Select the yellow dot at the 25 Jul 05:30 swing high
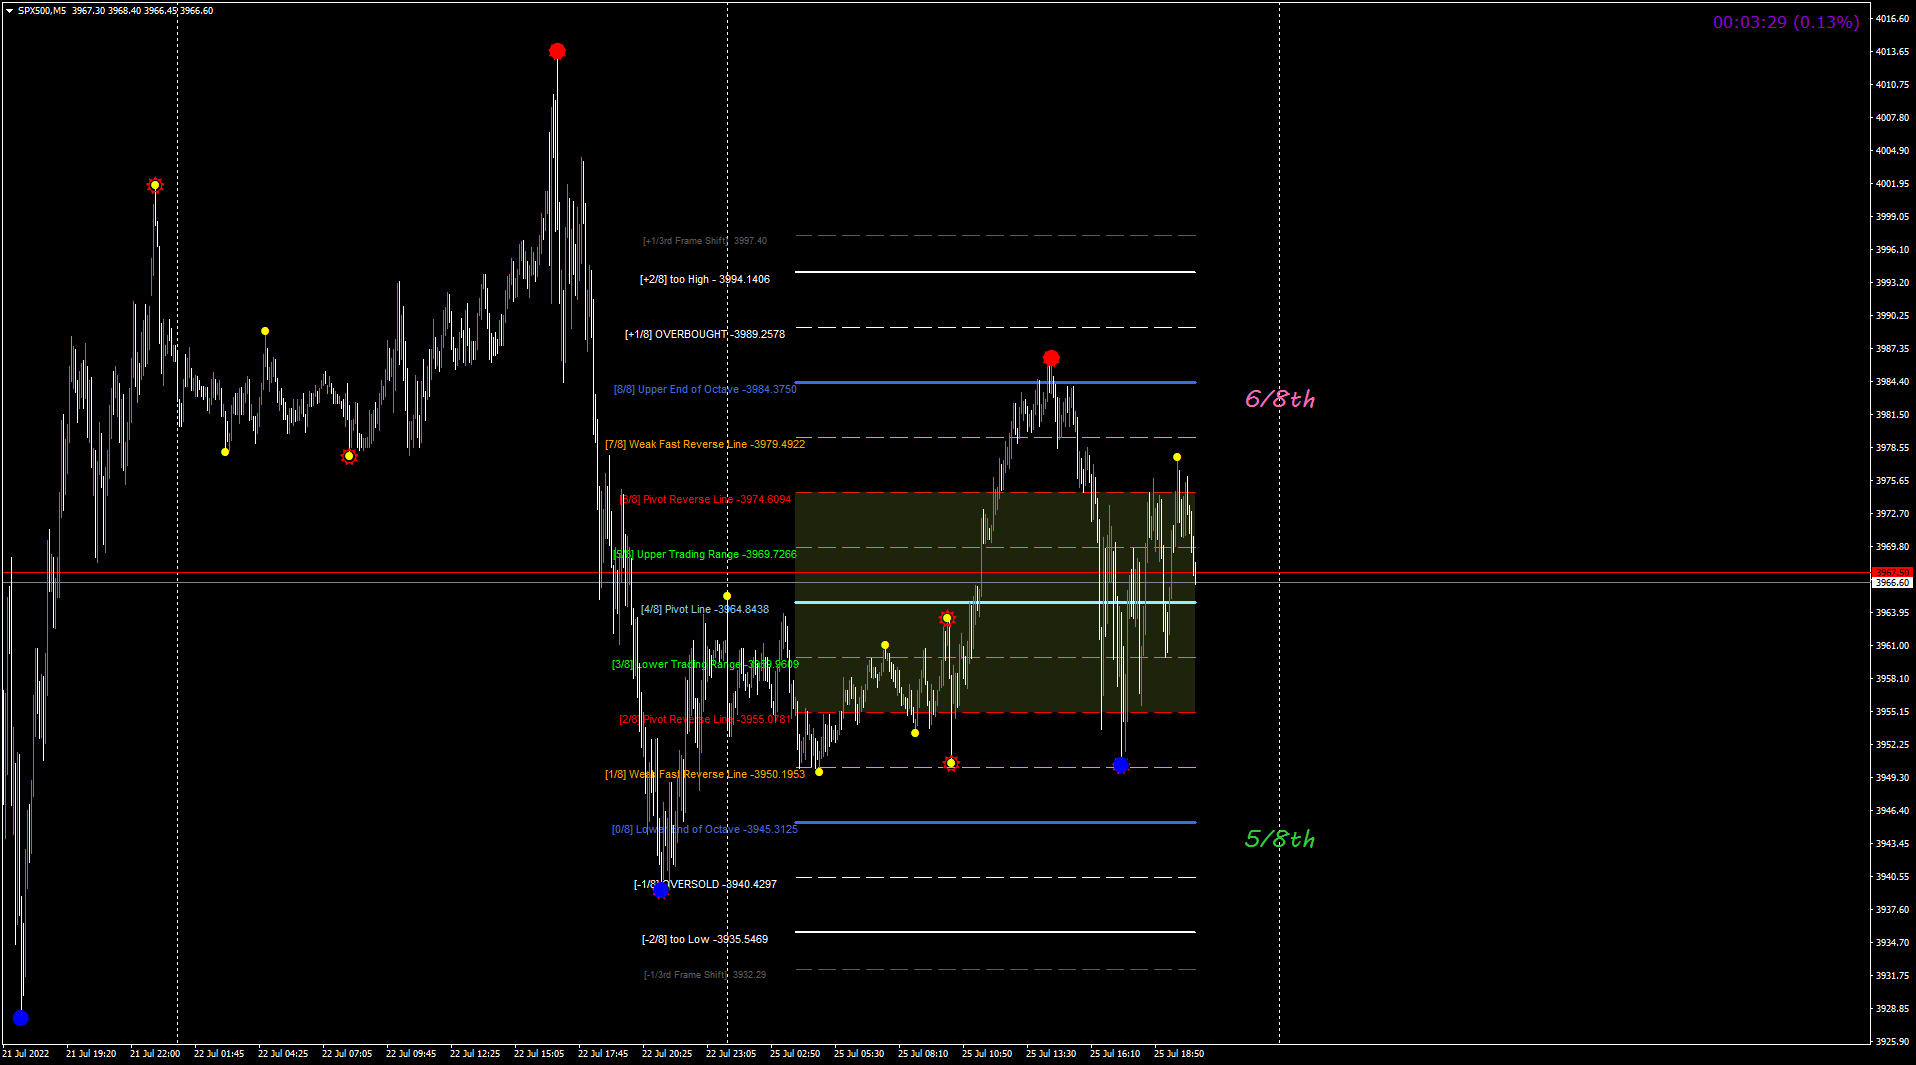The width and height of the screenshot is (1916, 1065). tap(885, 645)
